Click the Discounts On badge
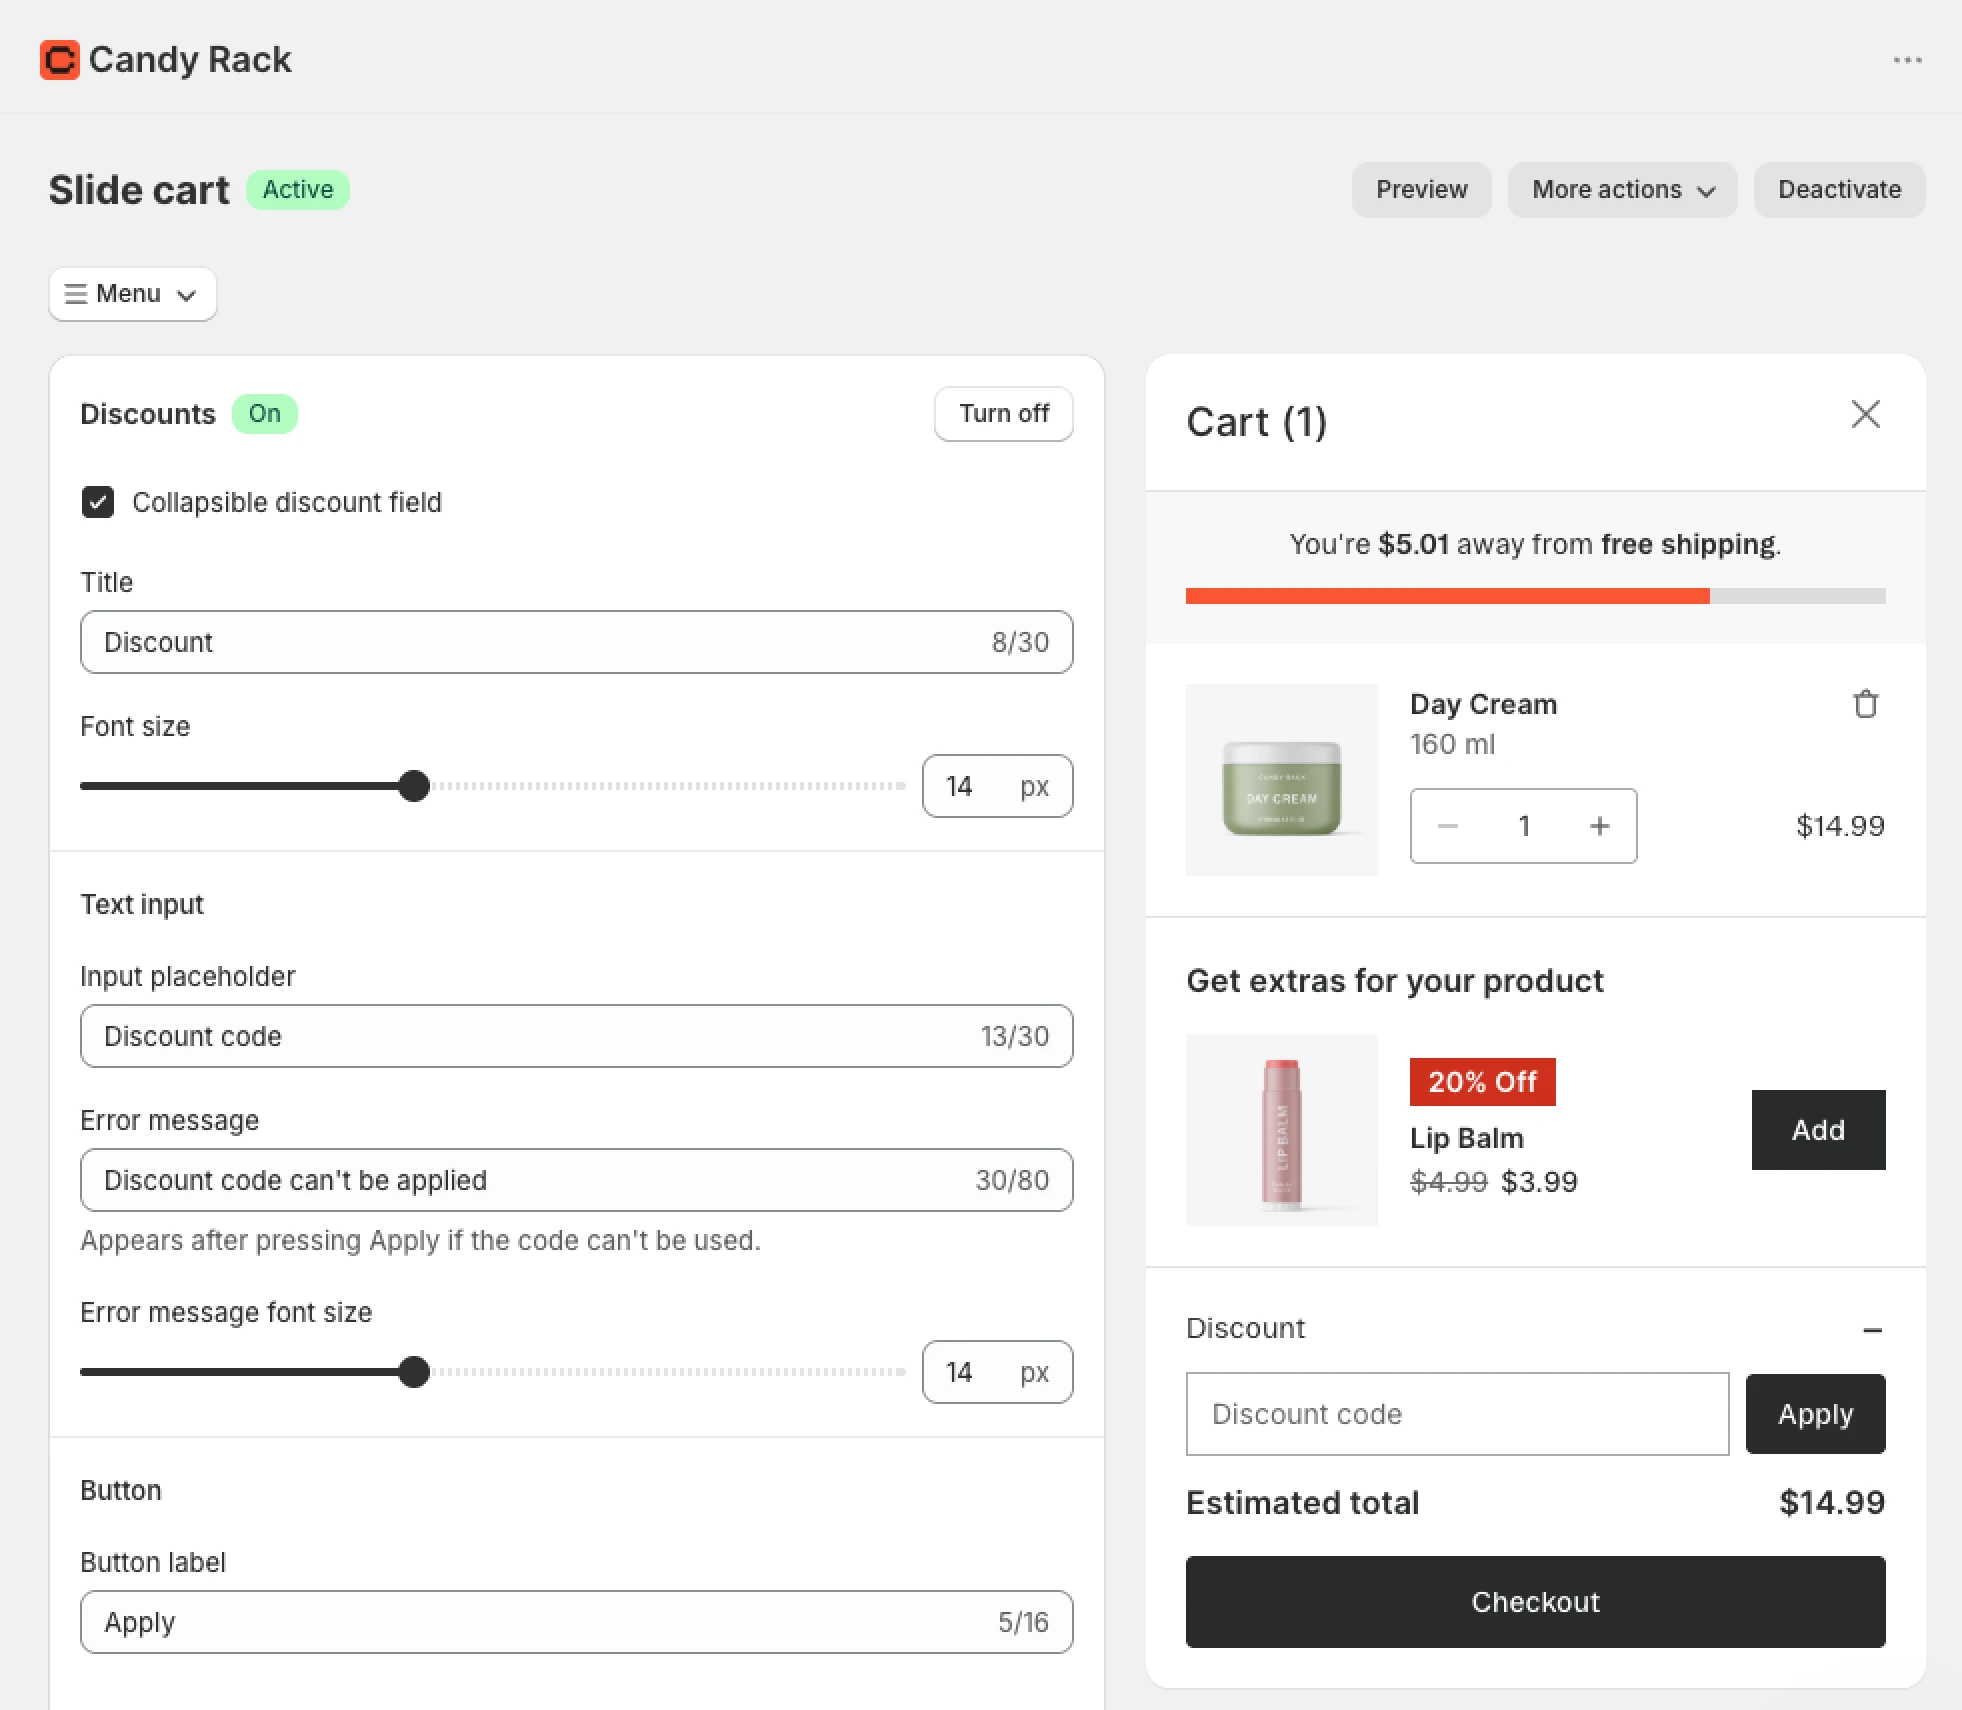The height and width of the screenshot is (1710, 1962). (x=264, y=414)
